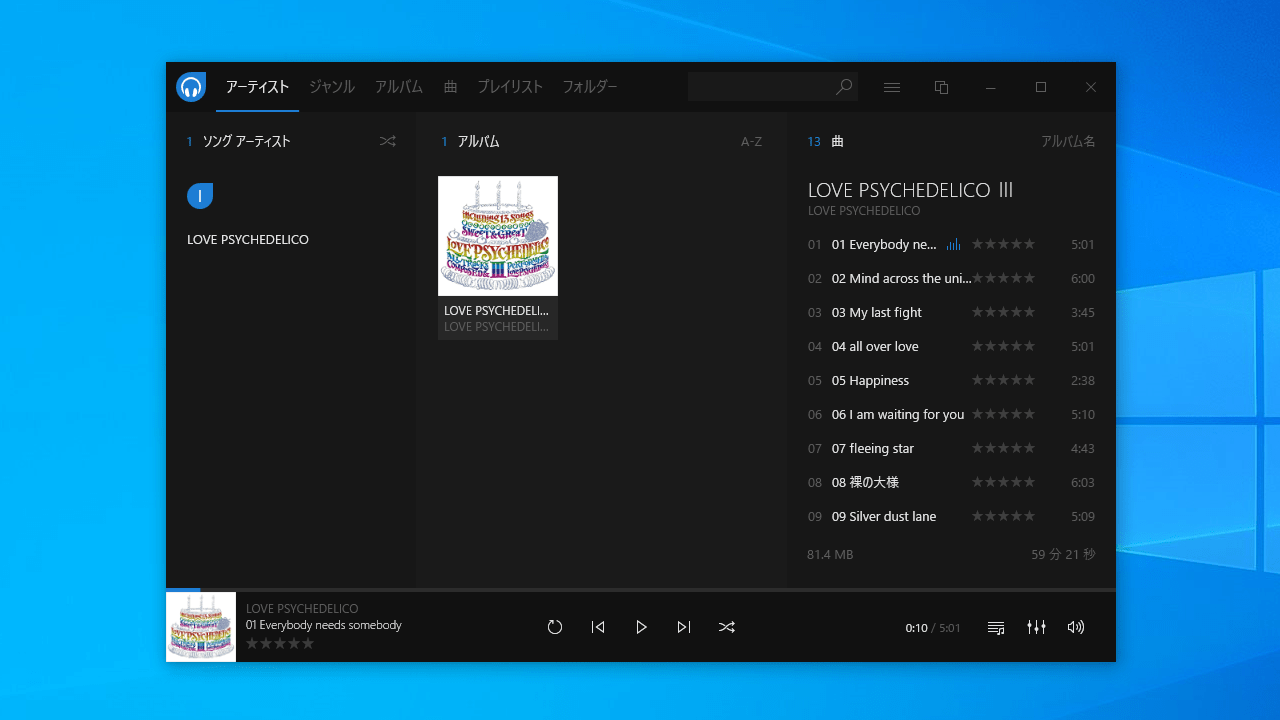Skip to the previous track

598,627
